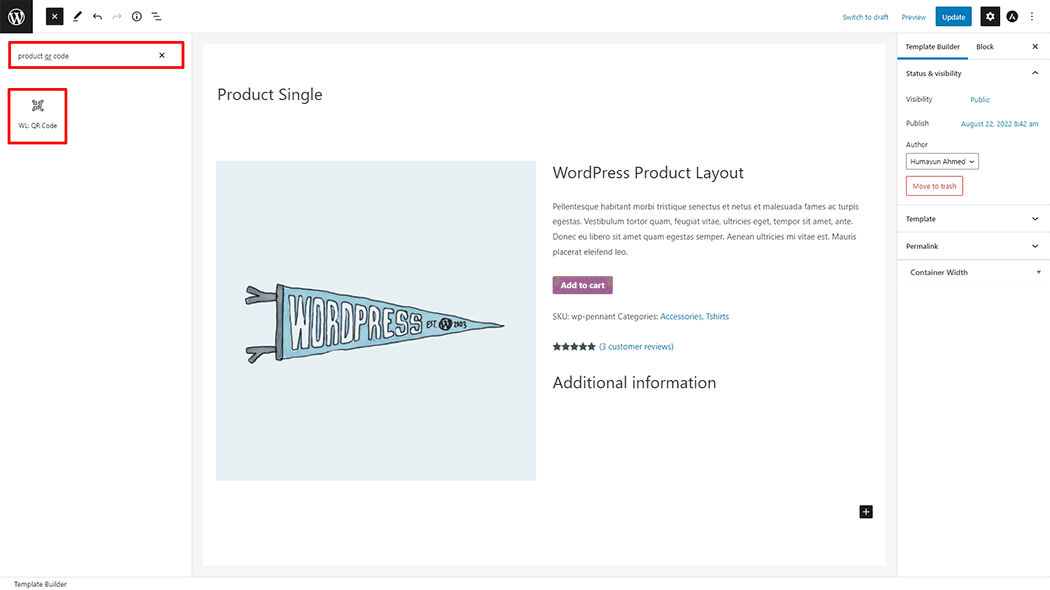Select the Template Builder tab
This screenshot has width=1050, height=590.
coord(932,47)
